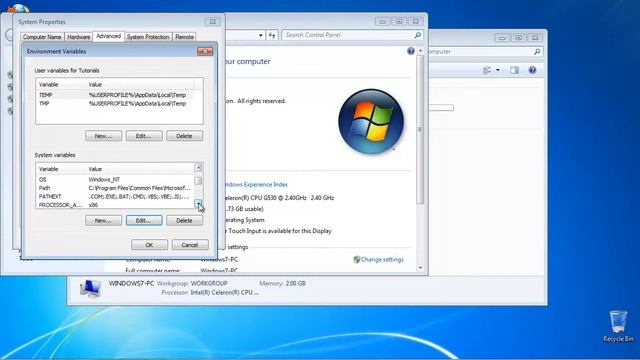Minimize the Control Panel window
The height and width of the screenshot is (360, 640).
tap(382, 22)
